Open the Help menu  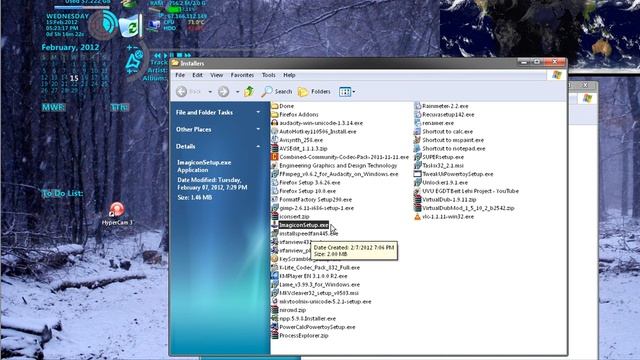click(289, 75)
